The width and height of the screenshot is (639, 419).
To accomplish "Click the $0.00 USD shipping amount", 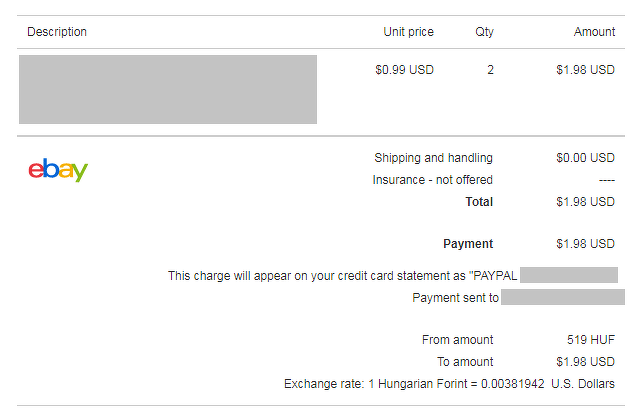I will tap(585, 158).
